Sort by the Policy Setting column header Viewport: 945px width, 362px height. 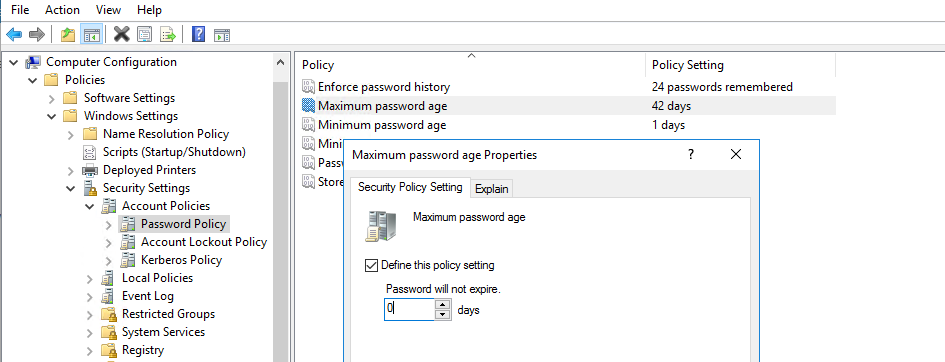coord(741,65)
